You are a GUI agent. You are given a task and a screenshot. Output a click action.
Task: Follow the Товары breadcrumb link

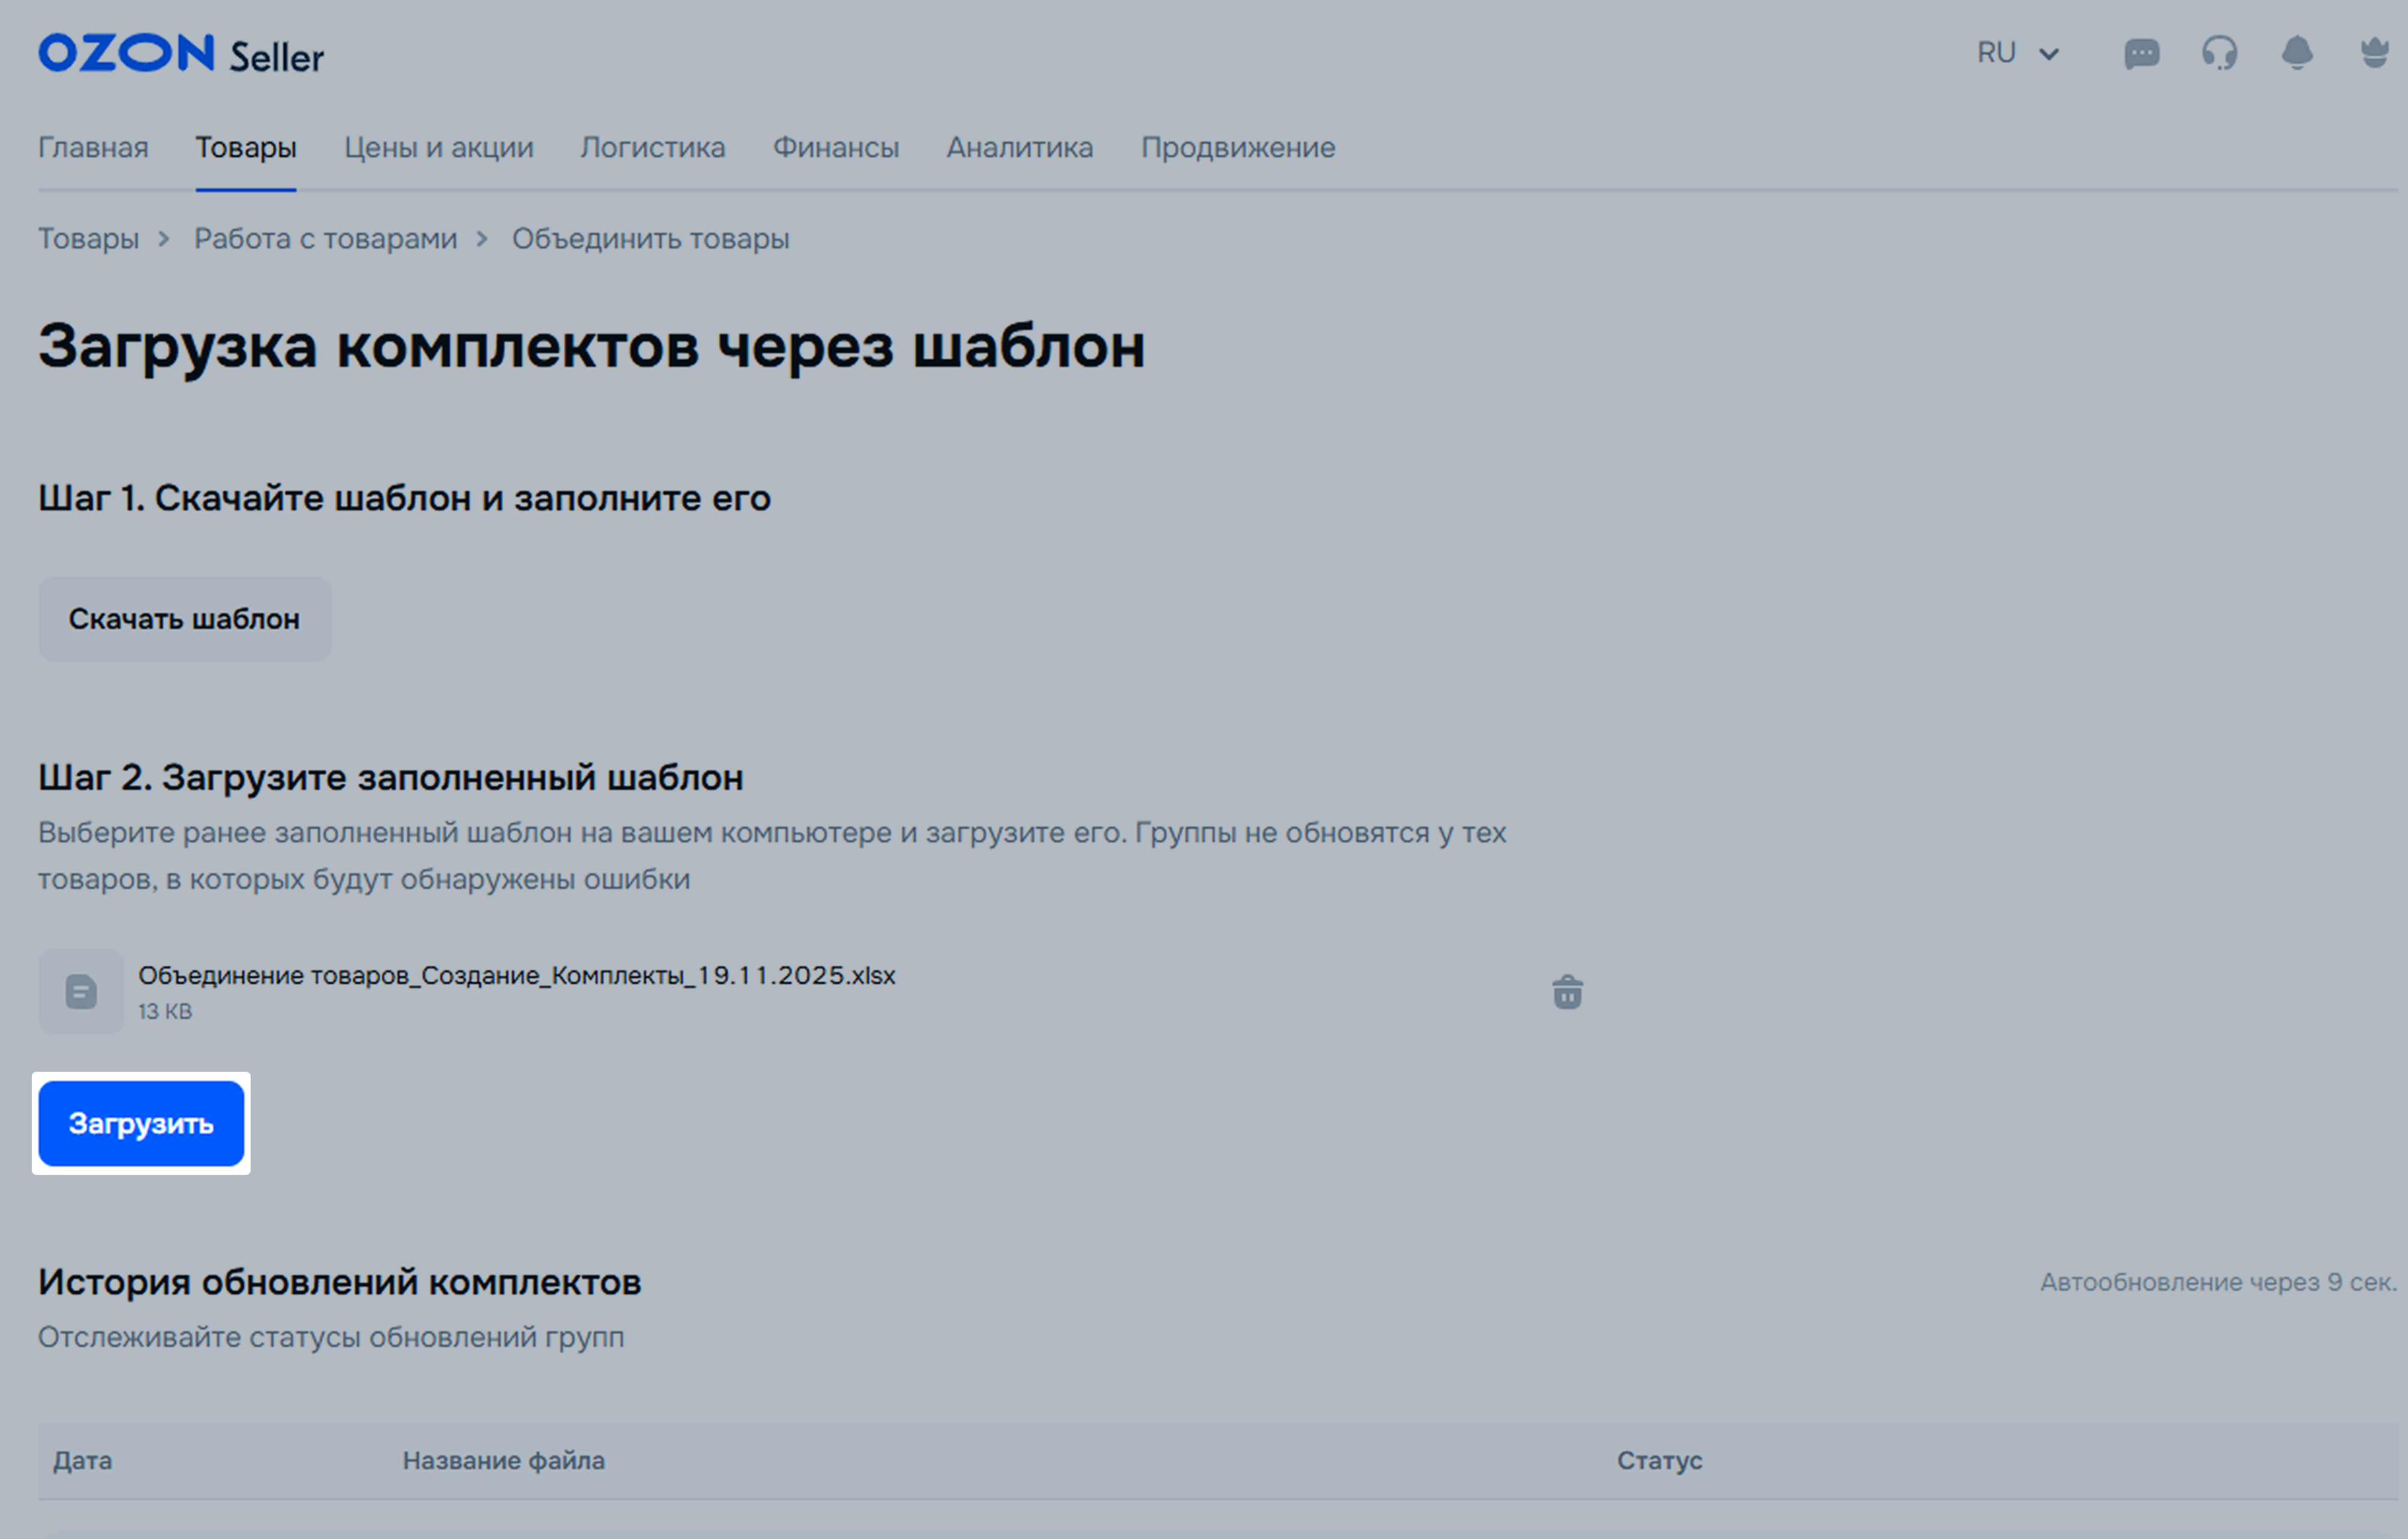pos(88,239)
